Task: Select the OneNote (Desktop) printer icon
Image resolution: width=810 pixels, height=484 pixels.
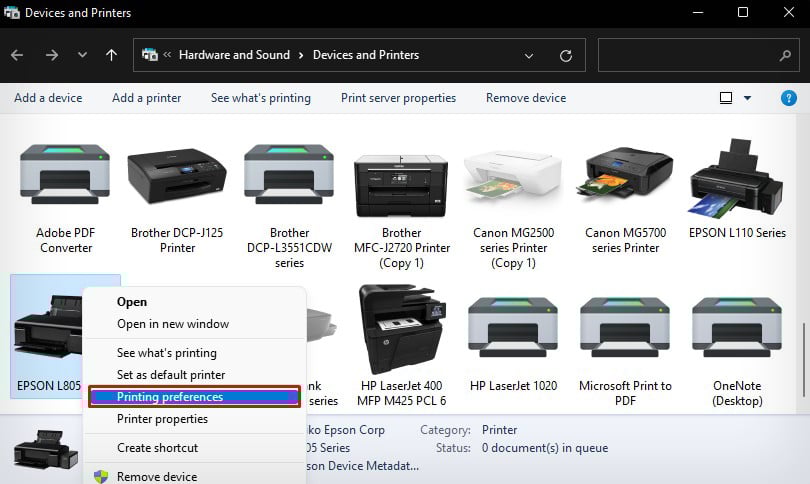Action: coord(737,327)
